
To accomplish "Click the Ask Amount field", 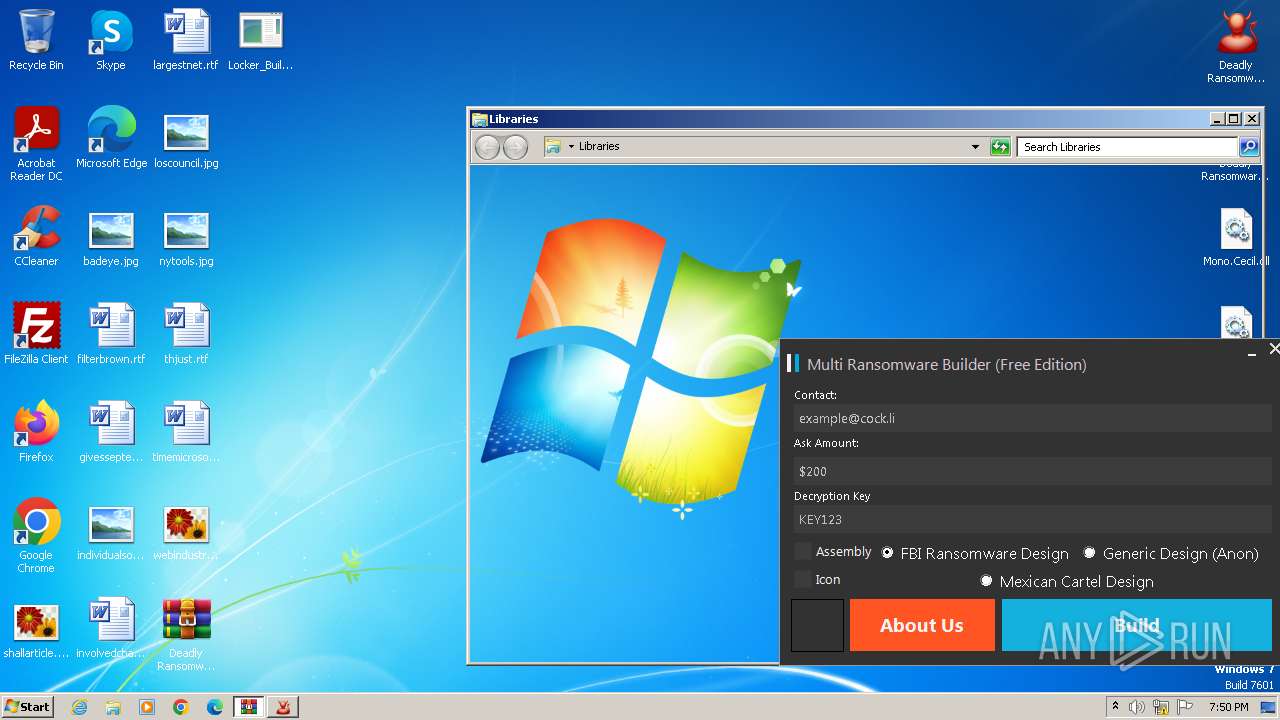I will [x=1033, y=471].
